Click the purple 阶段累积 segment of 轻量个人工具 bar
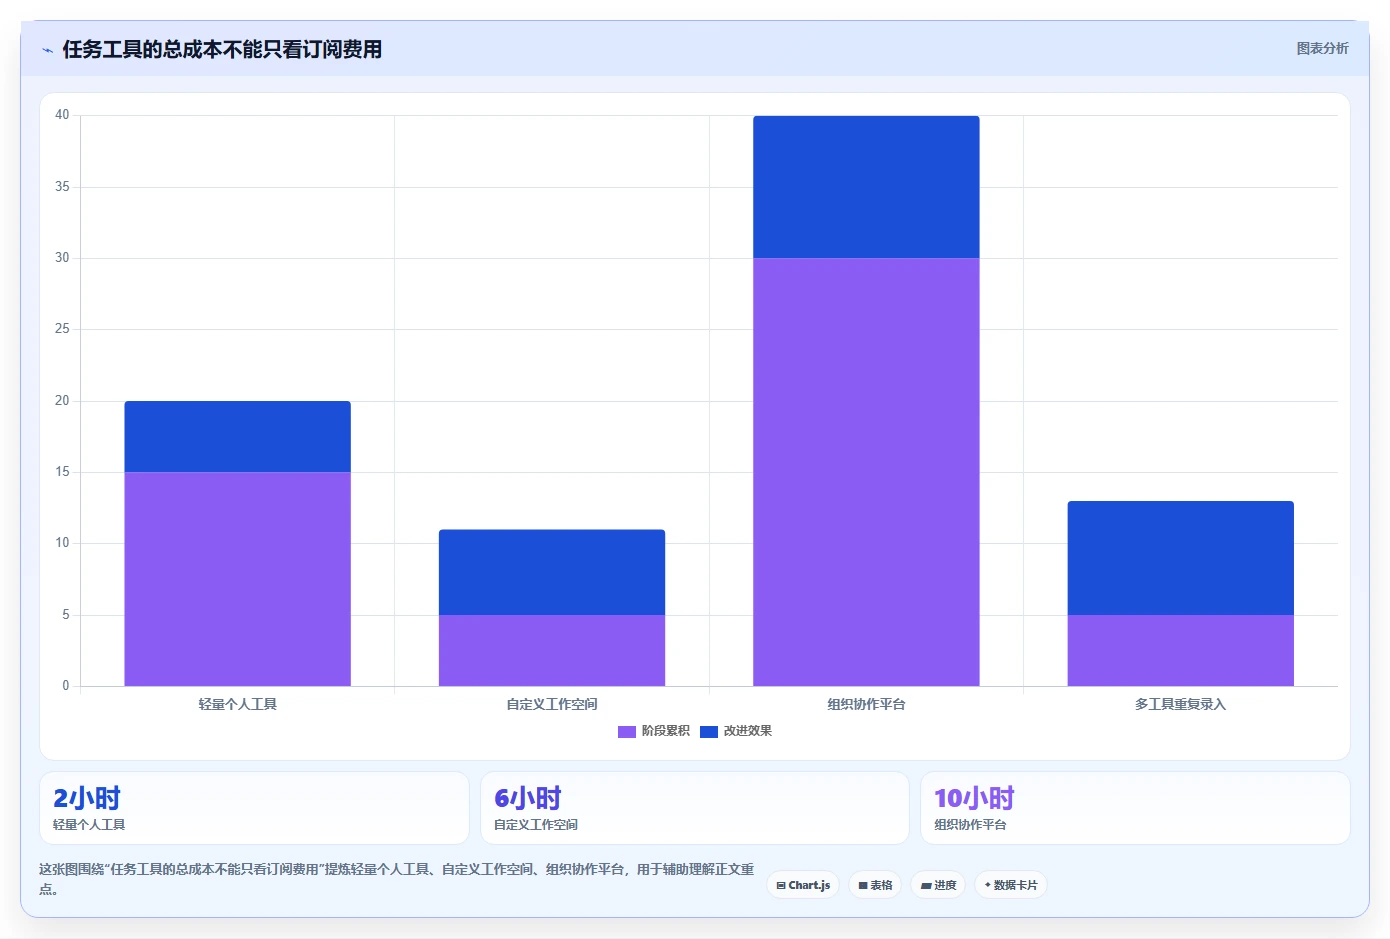The width and height of the screenshot is (1390, 939). pos(237,579)
